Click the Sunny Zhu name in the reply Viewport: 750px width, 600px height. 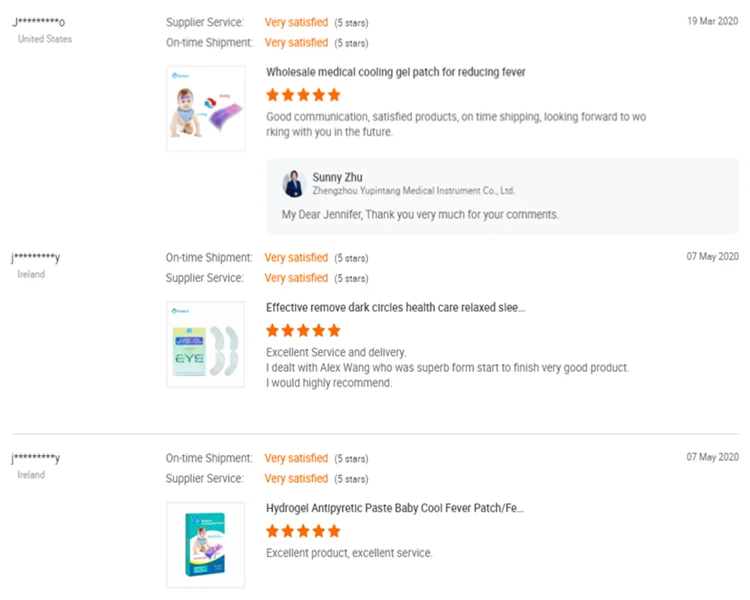point(337,177)
